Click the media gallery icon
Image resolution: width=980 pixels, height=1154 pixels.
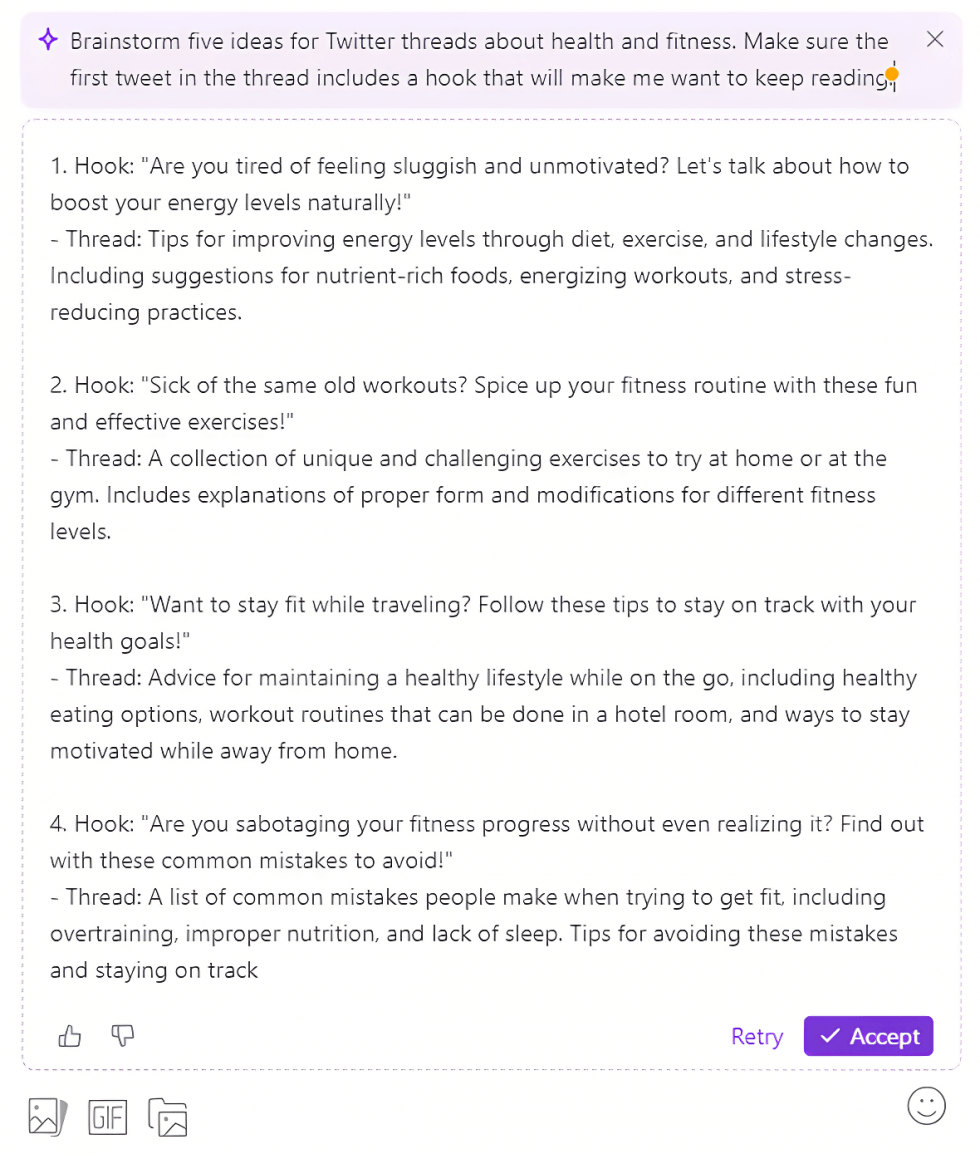pos(167,1116)
